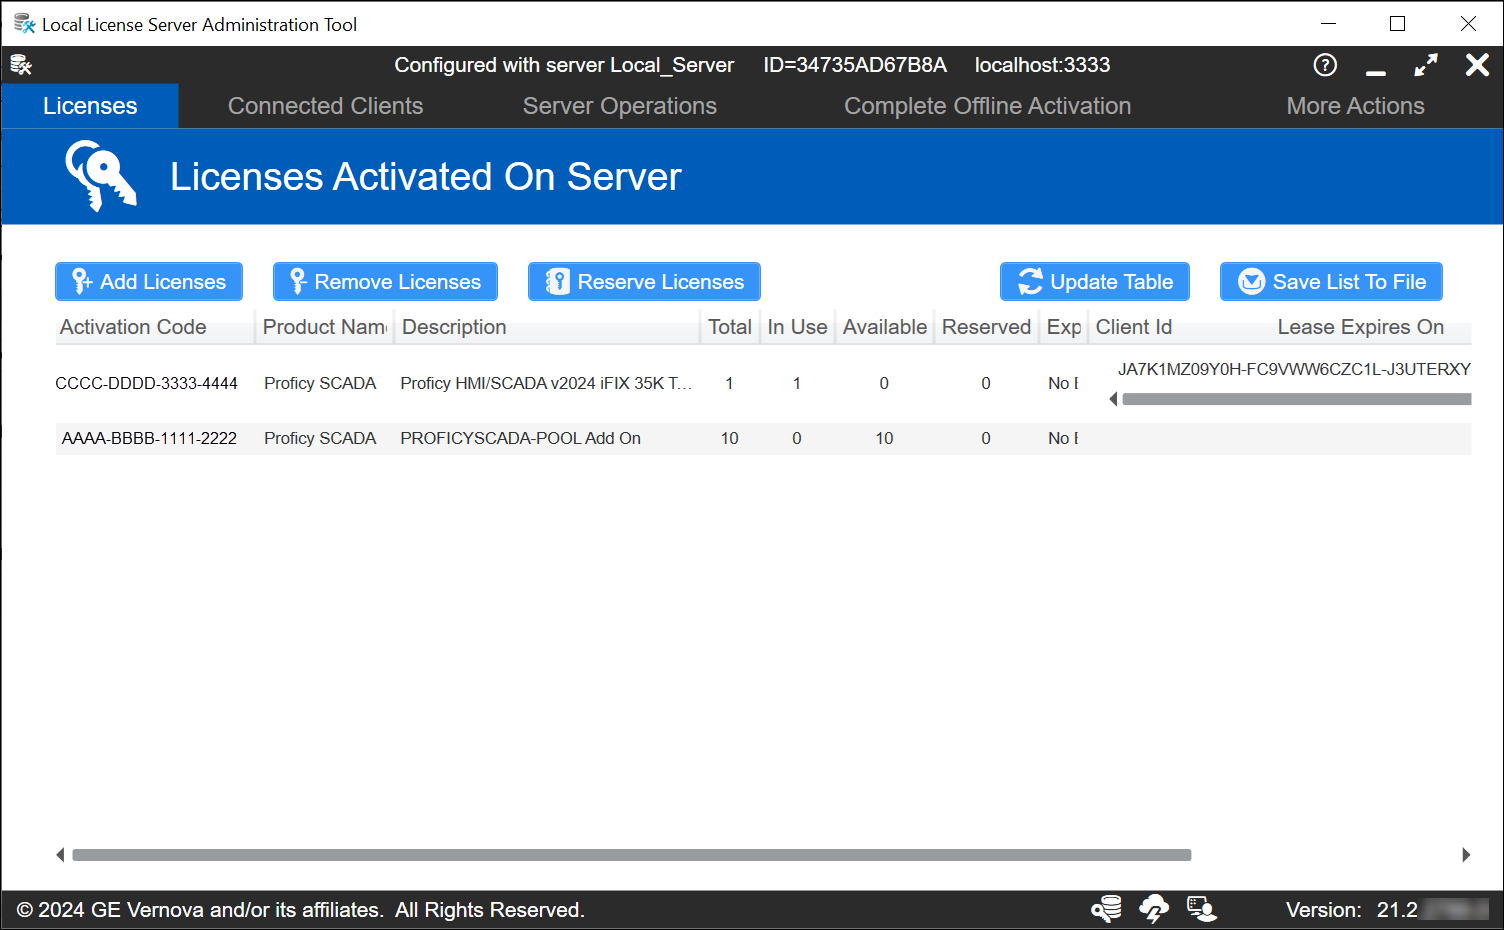Open the Connected Clients tab
The width and height of the screenshot is (1504, 930).
pyautogui.click(x=325, y=106)
